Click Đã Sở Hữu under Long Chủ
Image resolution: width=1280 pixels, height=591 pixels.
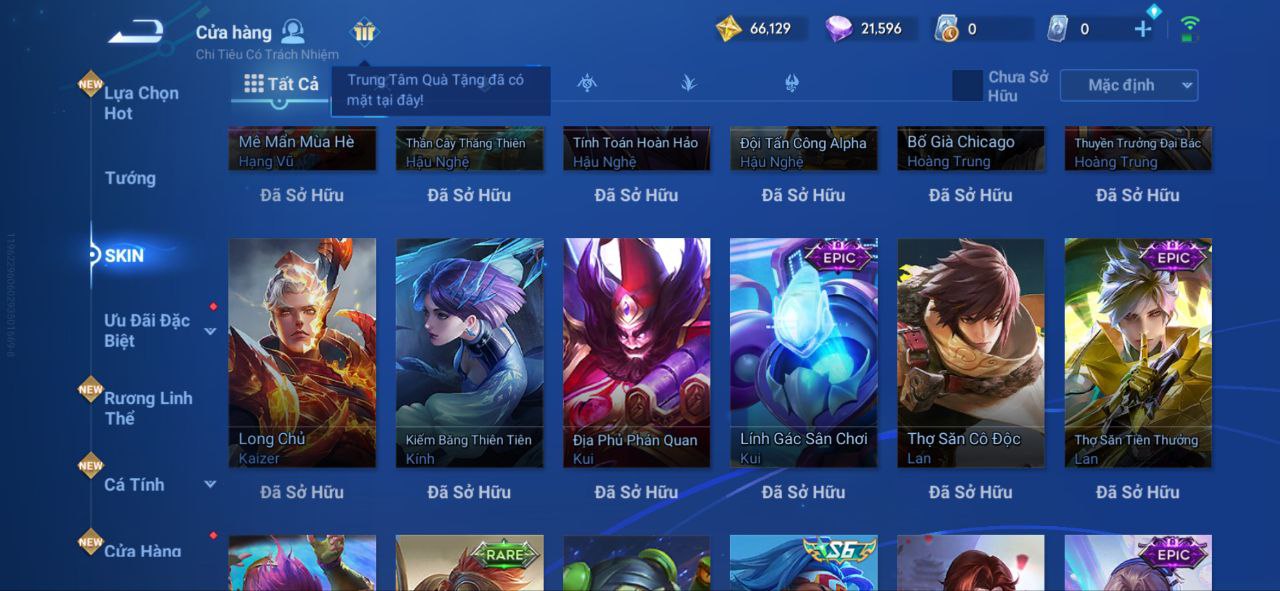tap(302, 492)
